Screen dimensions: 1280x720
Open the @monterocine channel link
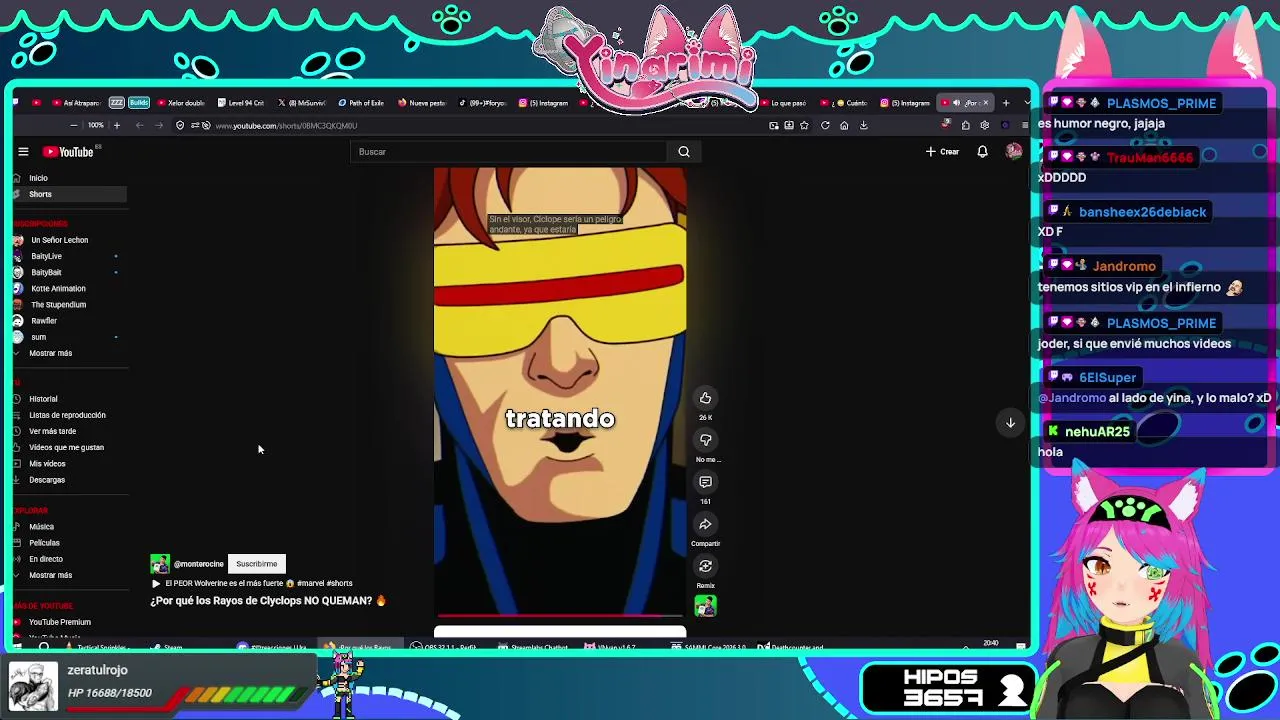198,564
